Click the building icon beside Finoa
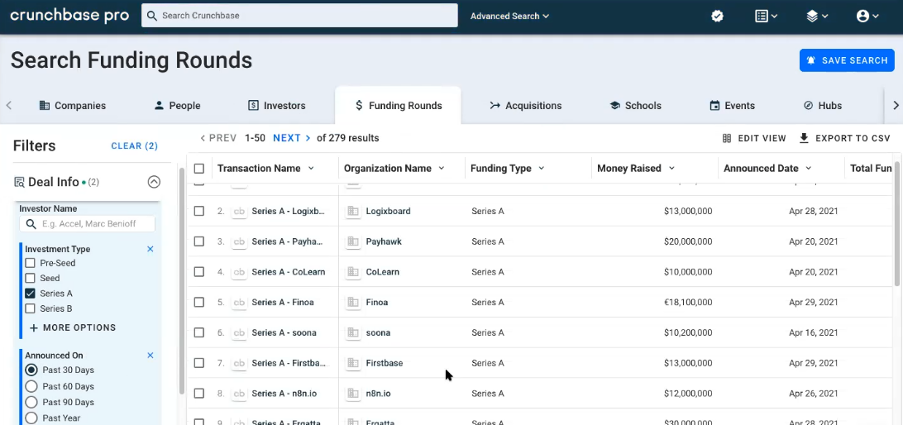Image resolution: width=904 pixels, height=426 pixels. coord(352,302)
